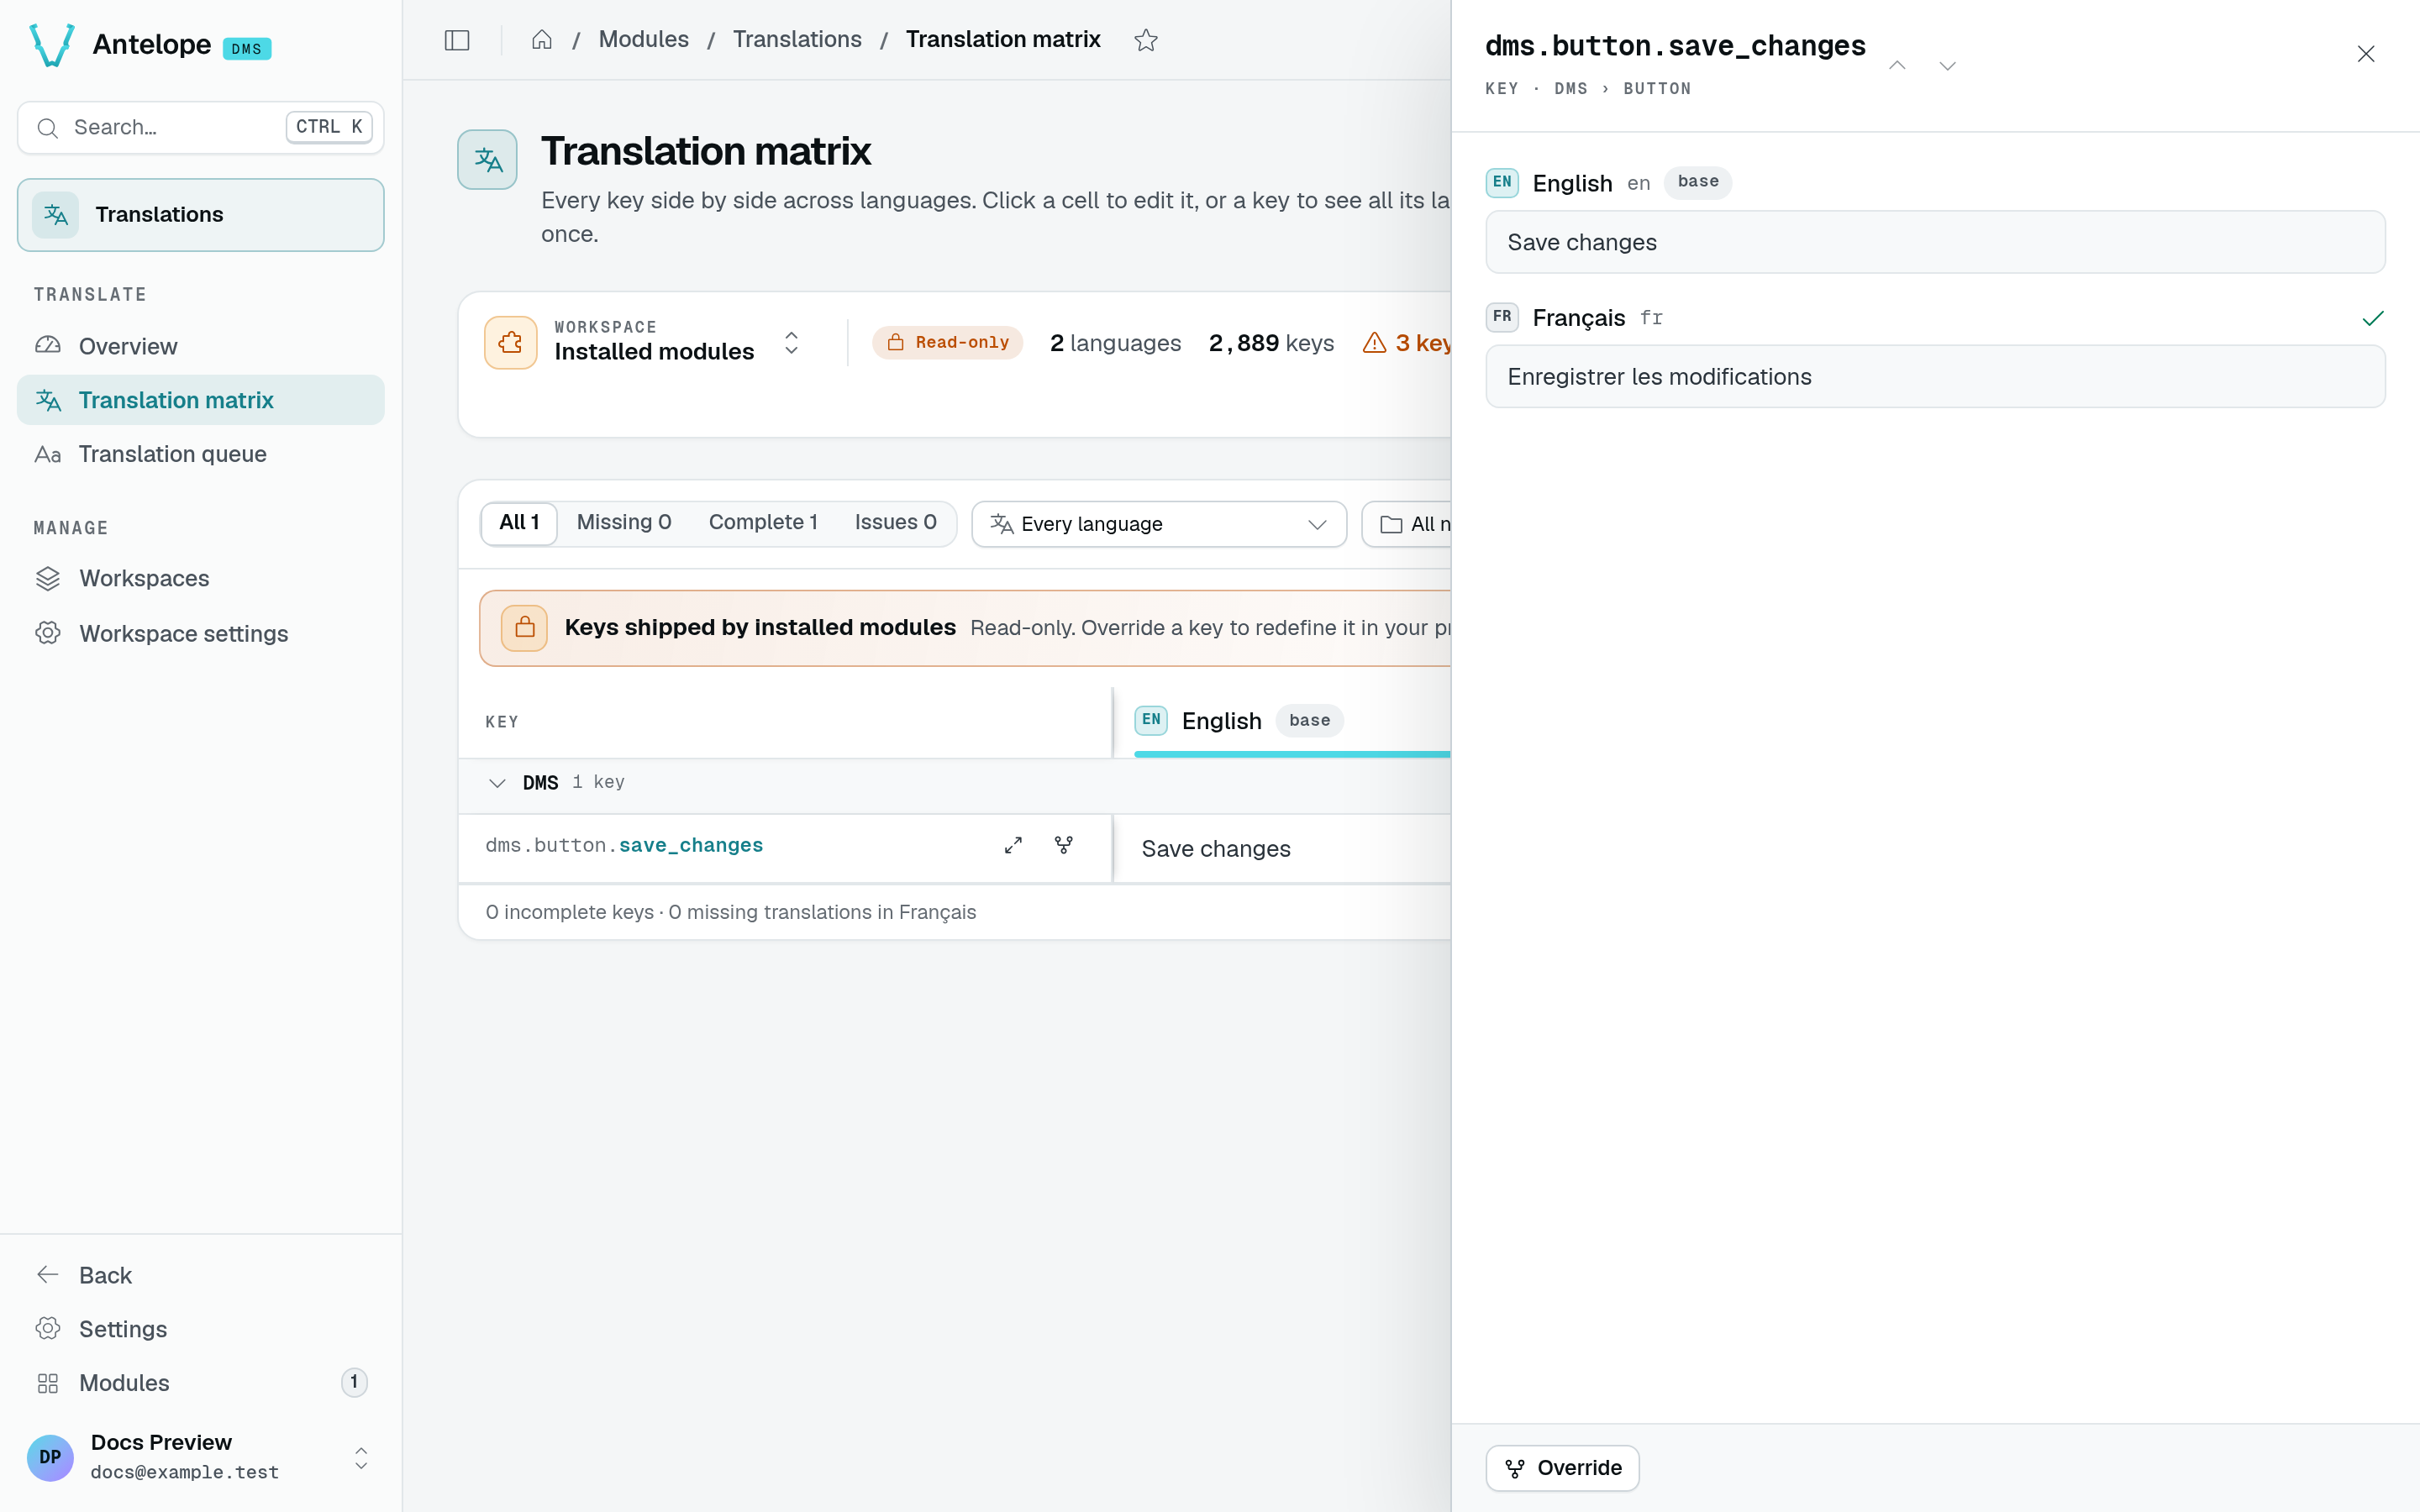Image resolution: width=2420 pixels, height=1512 pixels.
Task: Click the Translation matrix header icon
Action: pos(487,159)
